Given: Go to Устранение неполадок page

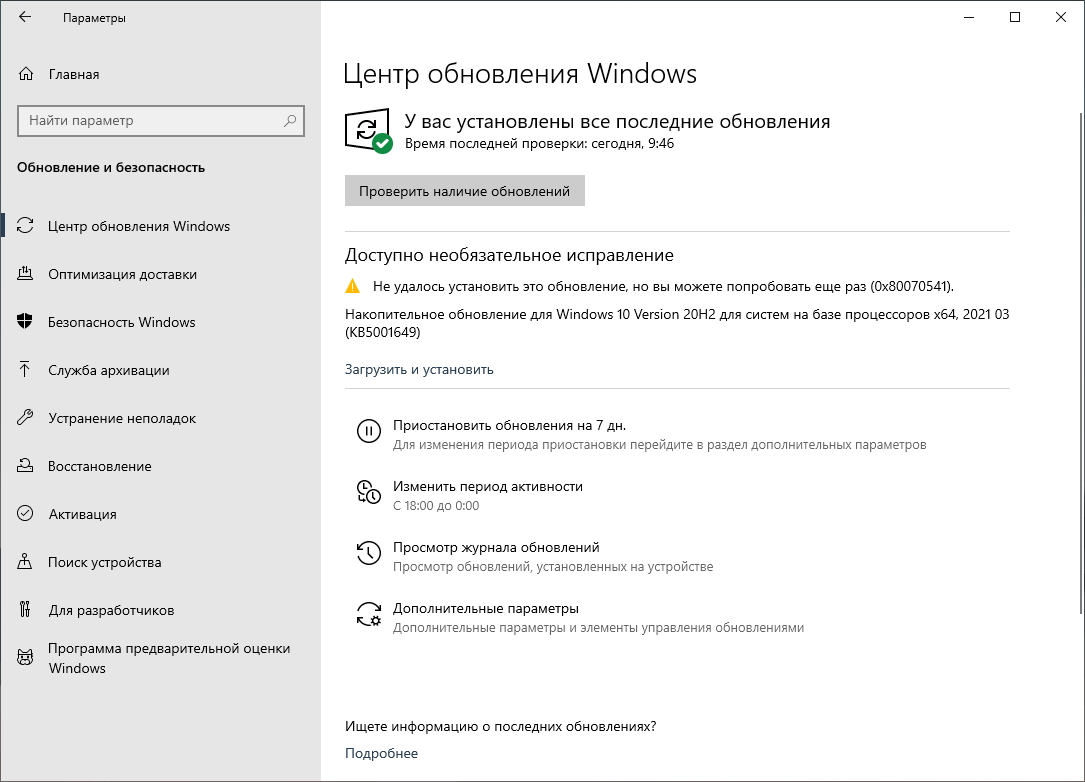Looking at the screenshot, I should [122, 418].
